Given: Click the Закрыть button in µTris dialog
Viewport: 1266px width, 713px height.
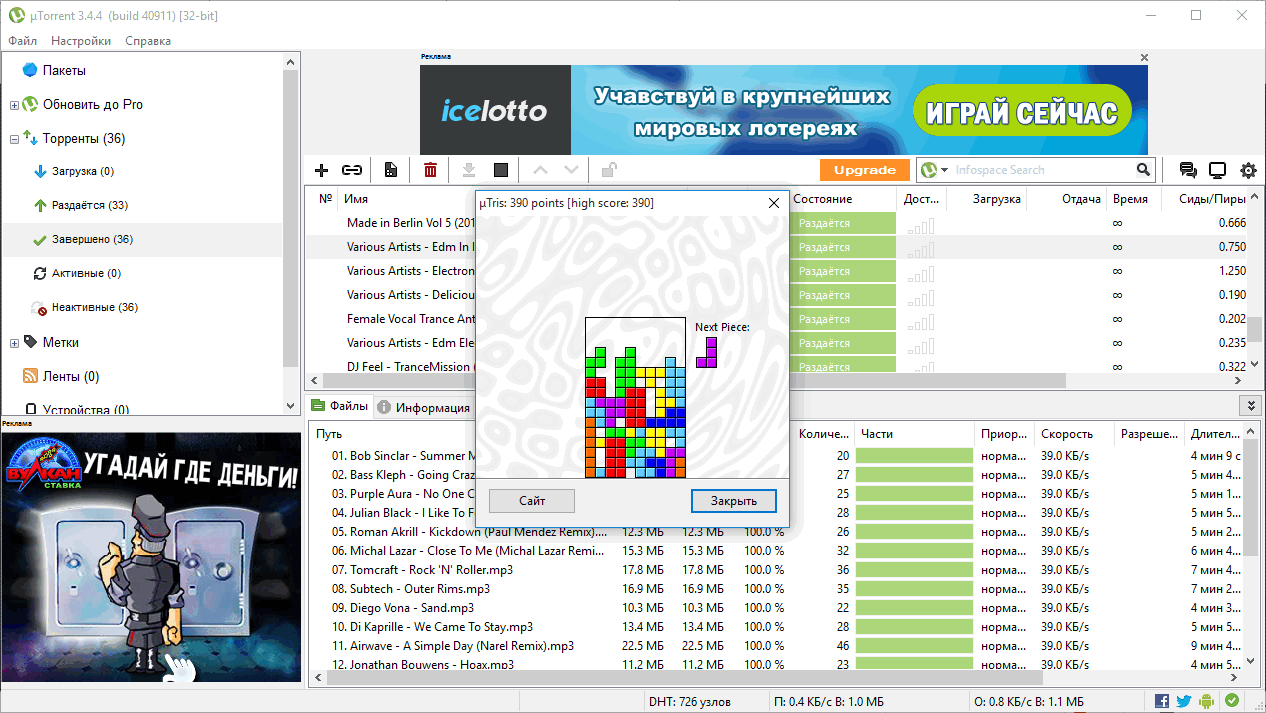Looking at the screenshot, I should 734,500.
